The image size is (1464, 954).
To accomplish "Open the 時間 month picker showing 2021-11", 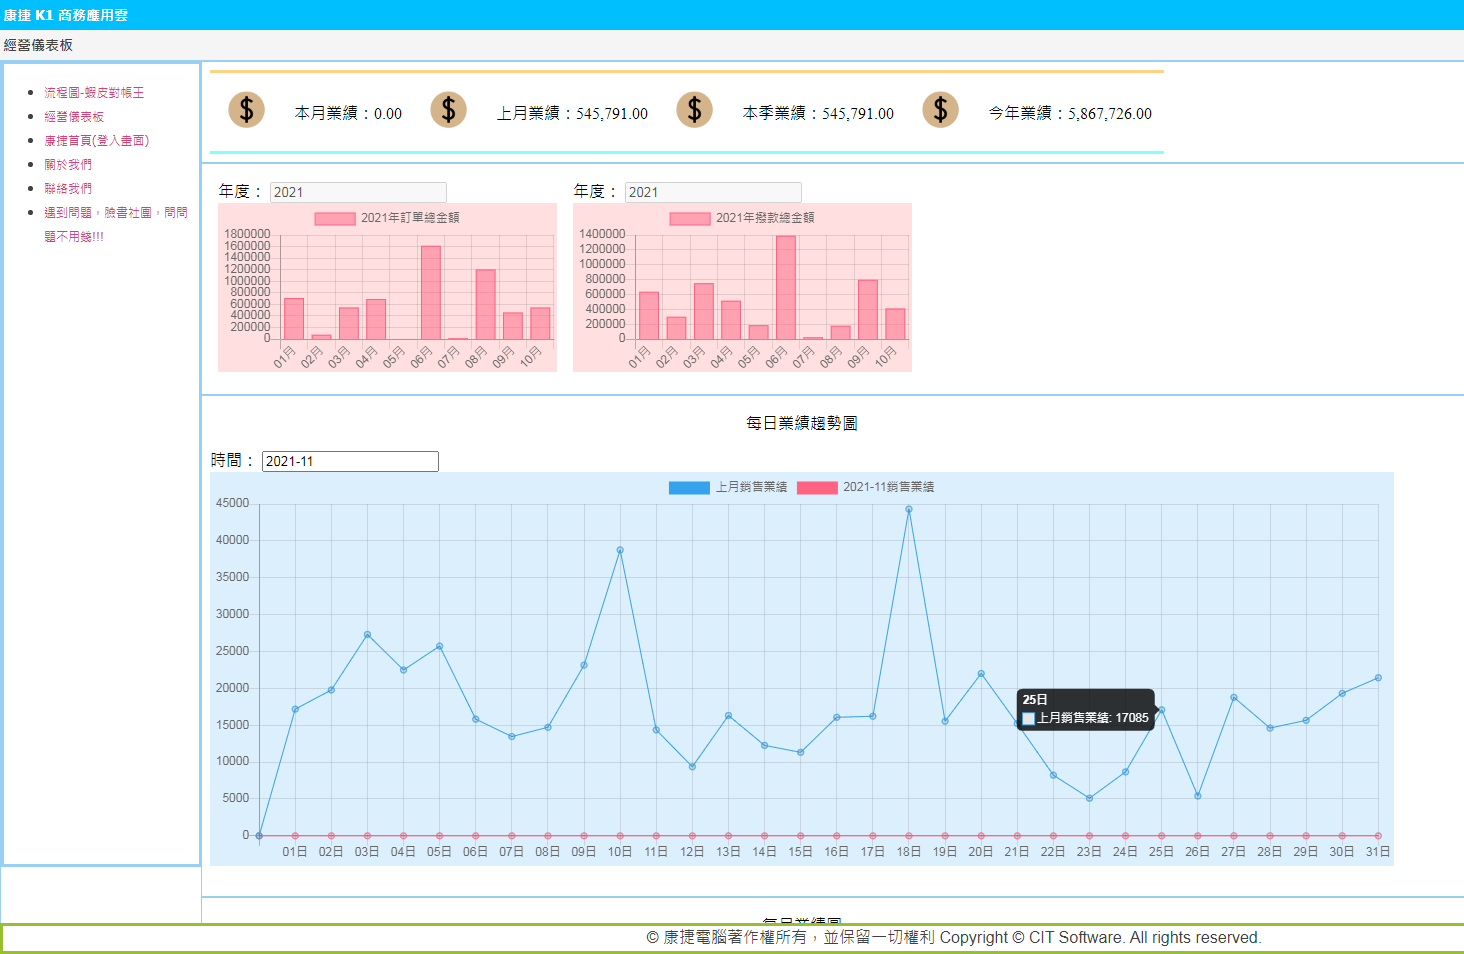I will pyautogui.click(x=350, y=461).
